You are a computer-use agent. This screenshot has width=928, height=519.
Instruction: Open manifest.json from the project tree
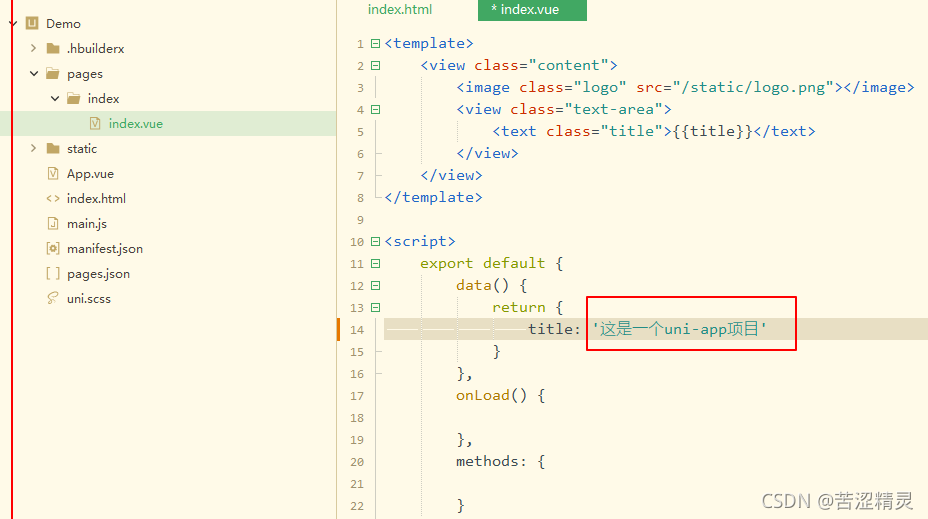coord(105,249)
